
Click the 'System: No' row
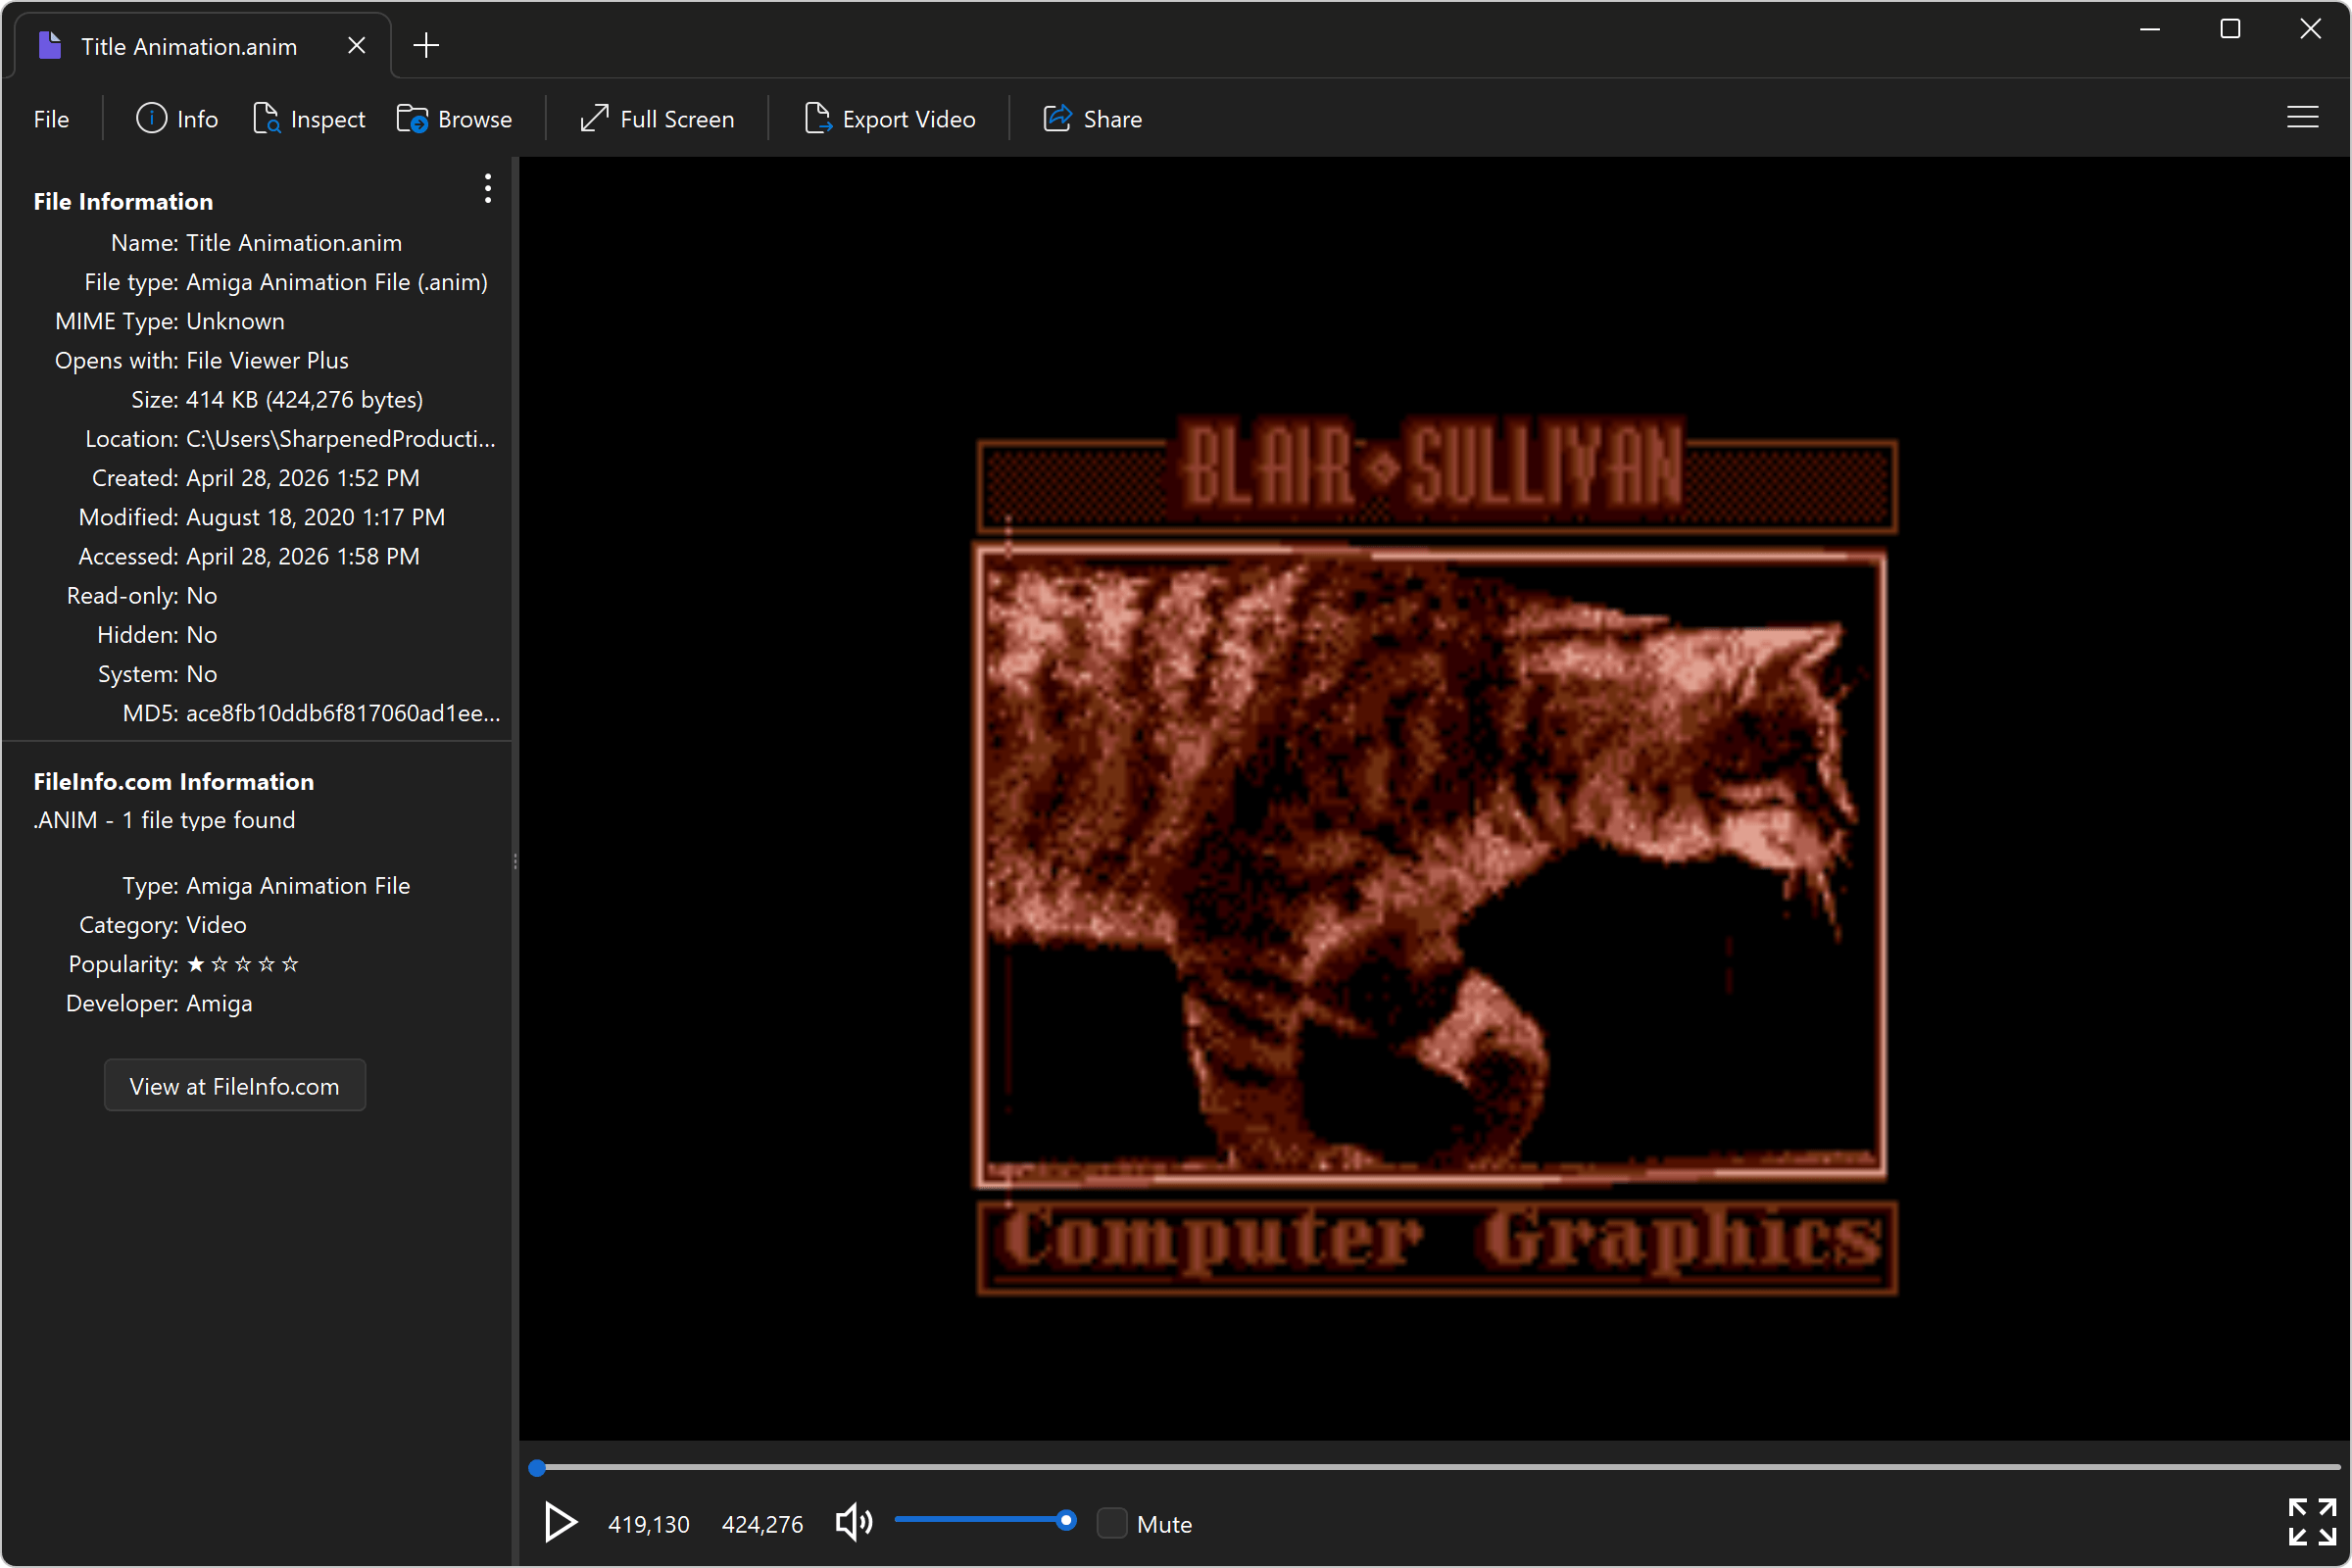point(157,674)
